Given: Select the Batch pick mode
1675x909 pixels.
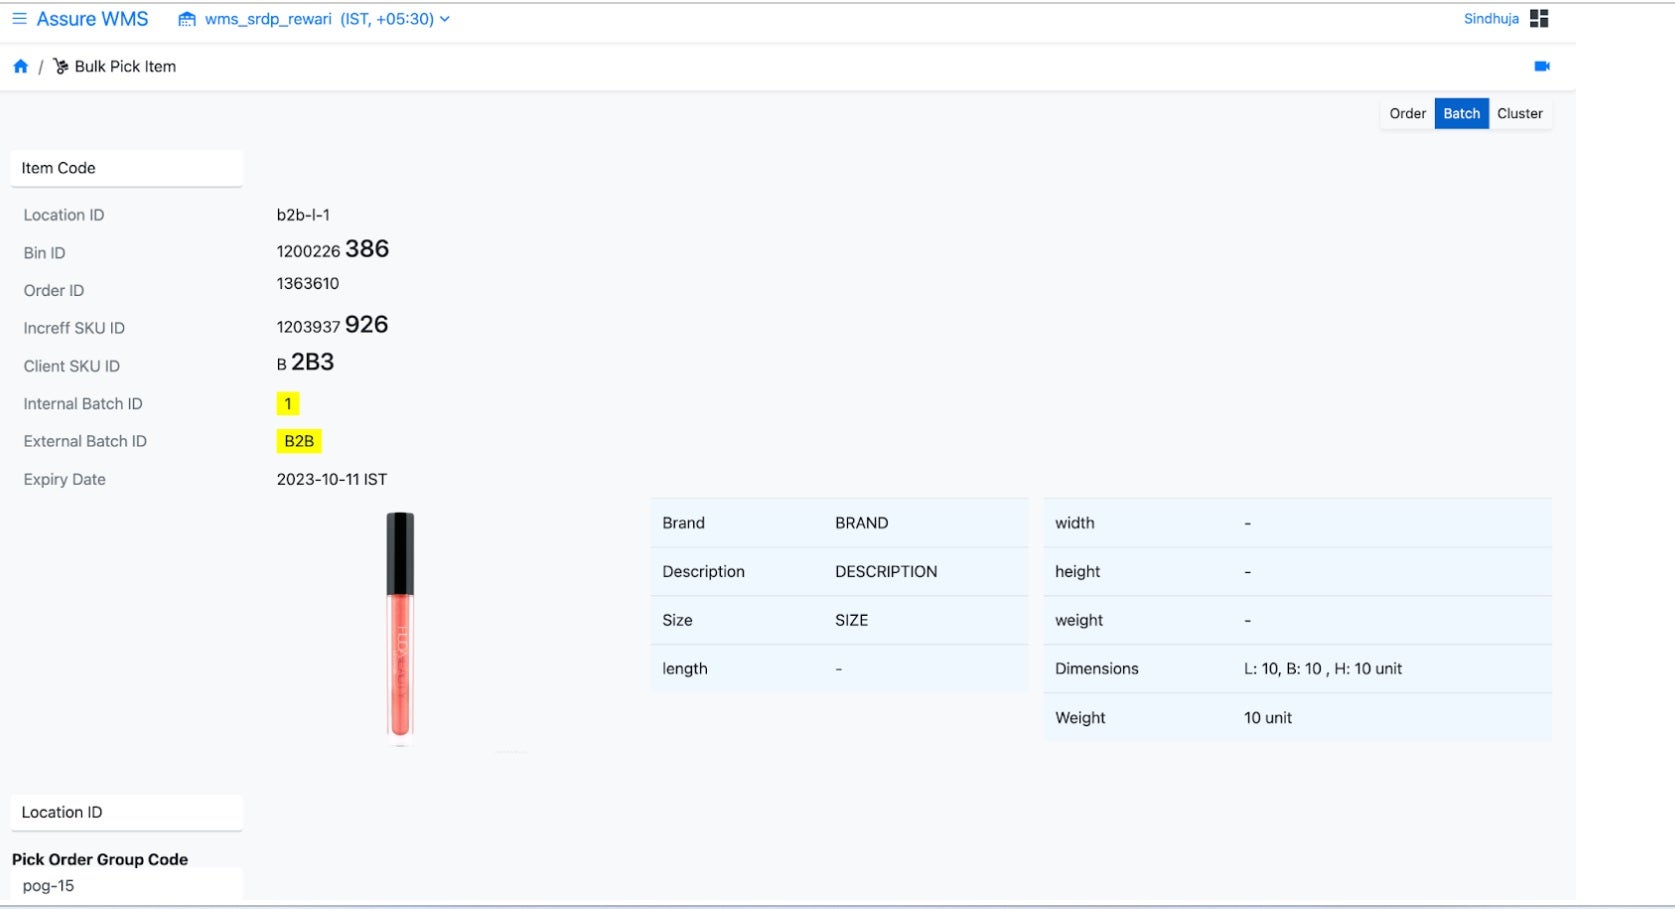Looking at the screenshot, I should click(x=1461, y=114).
